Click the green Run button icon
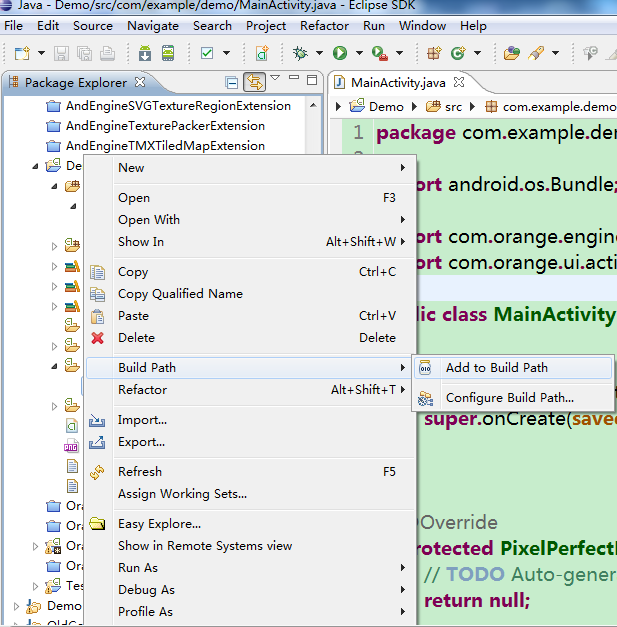This screenshot has width=617, height=627. pos(340,53)
